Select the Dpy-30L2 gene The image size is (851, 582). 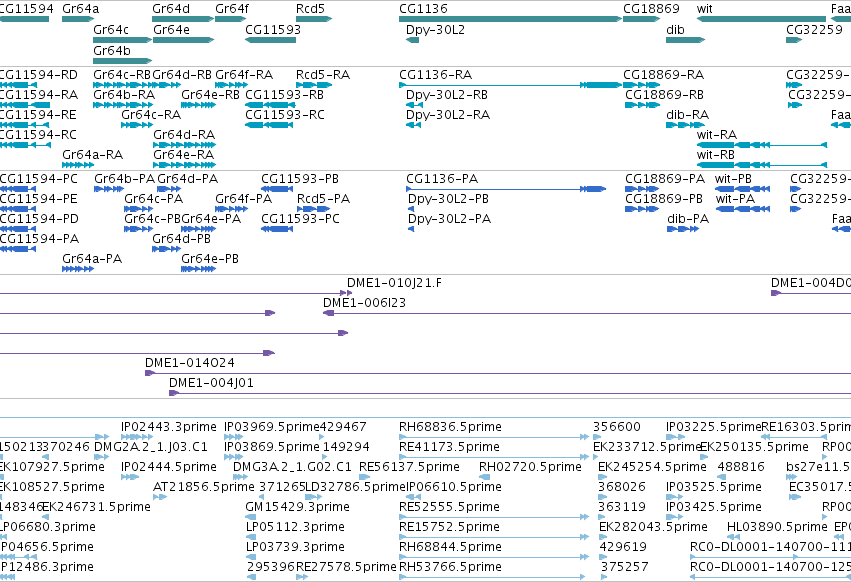[x=412, y=40]
